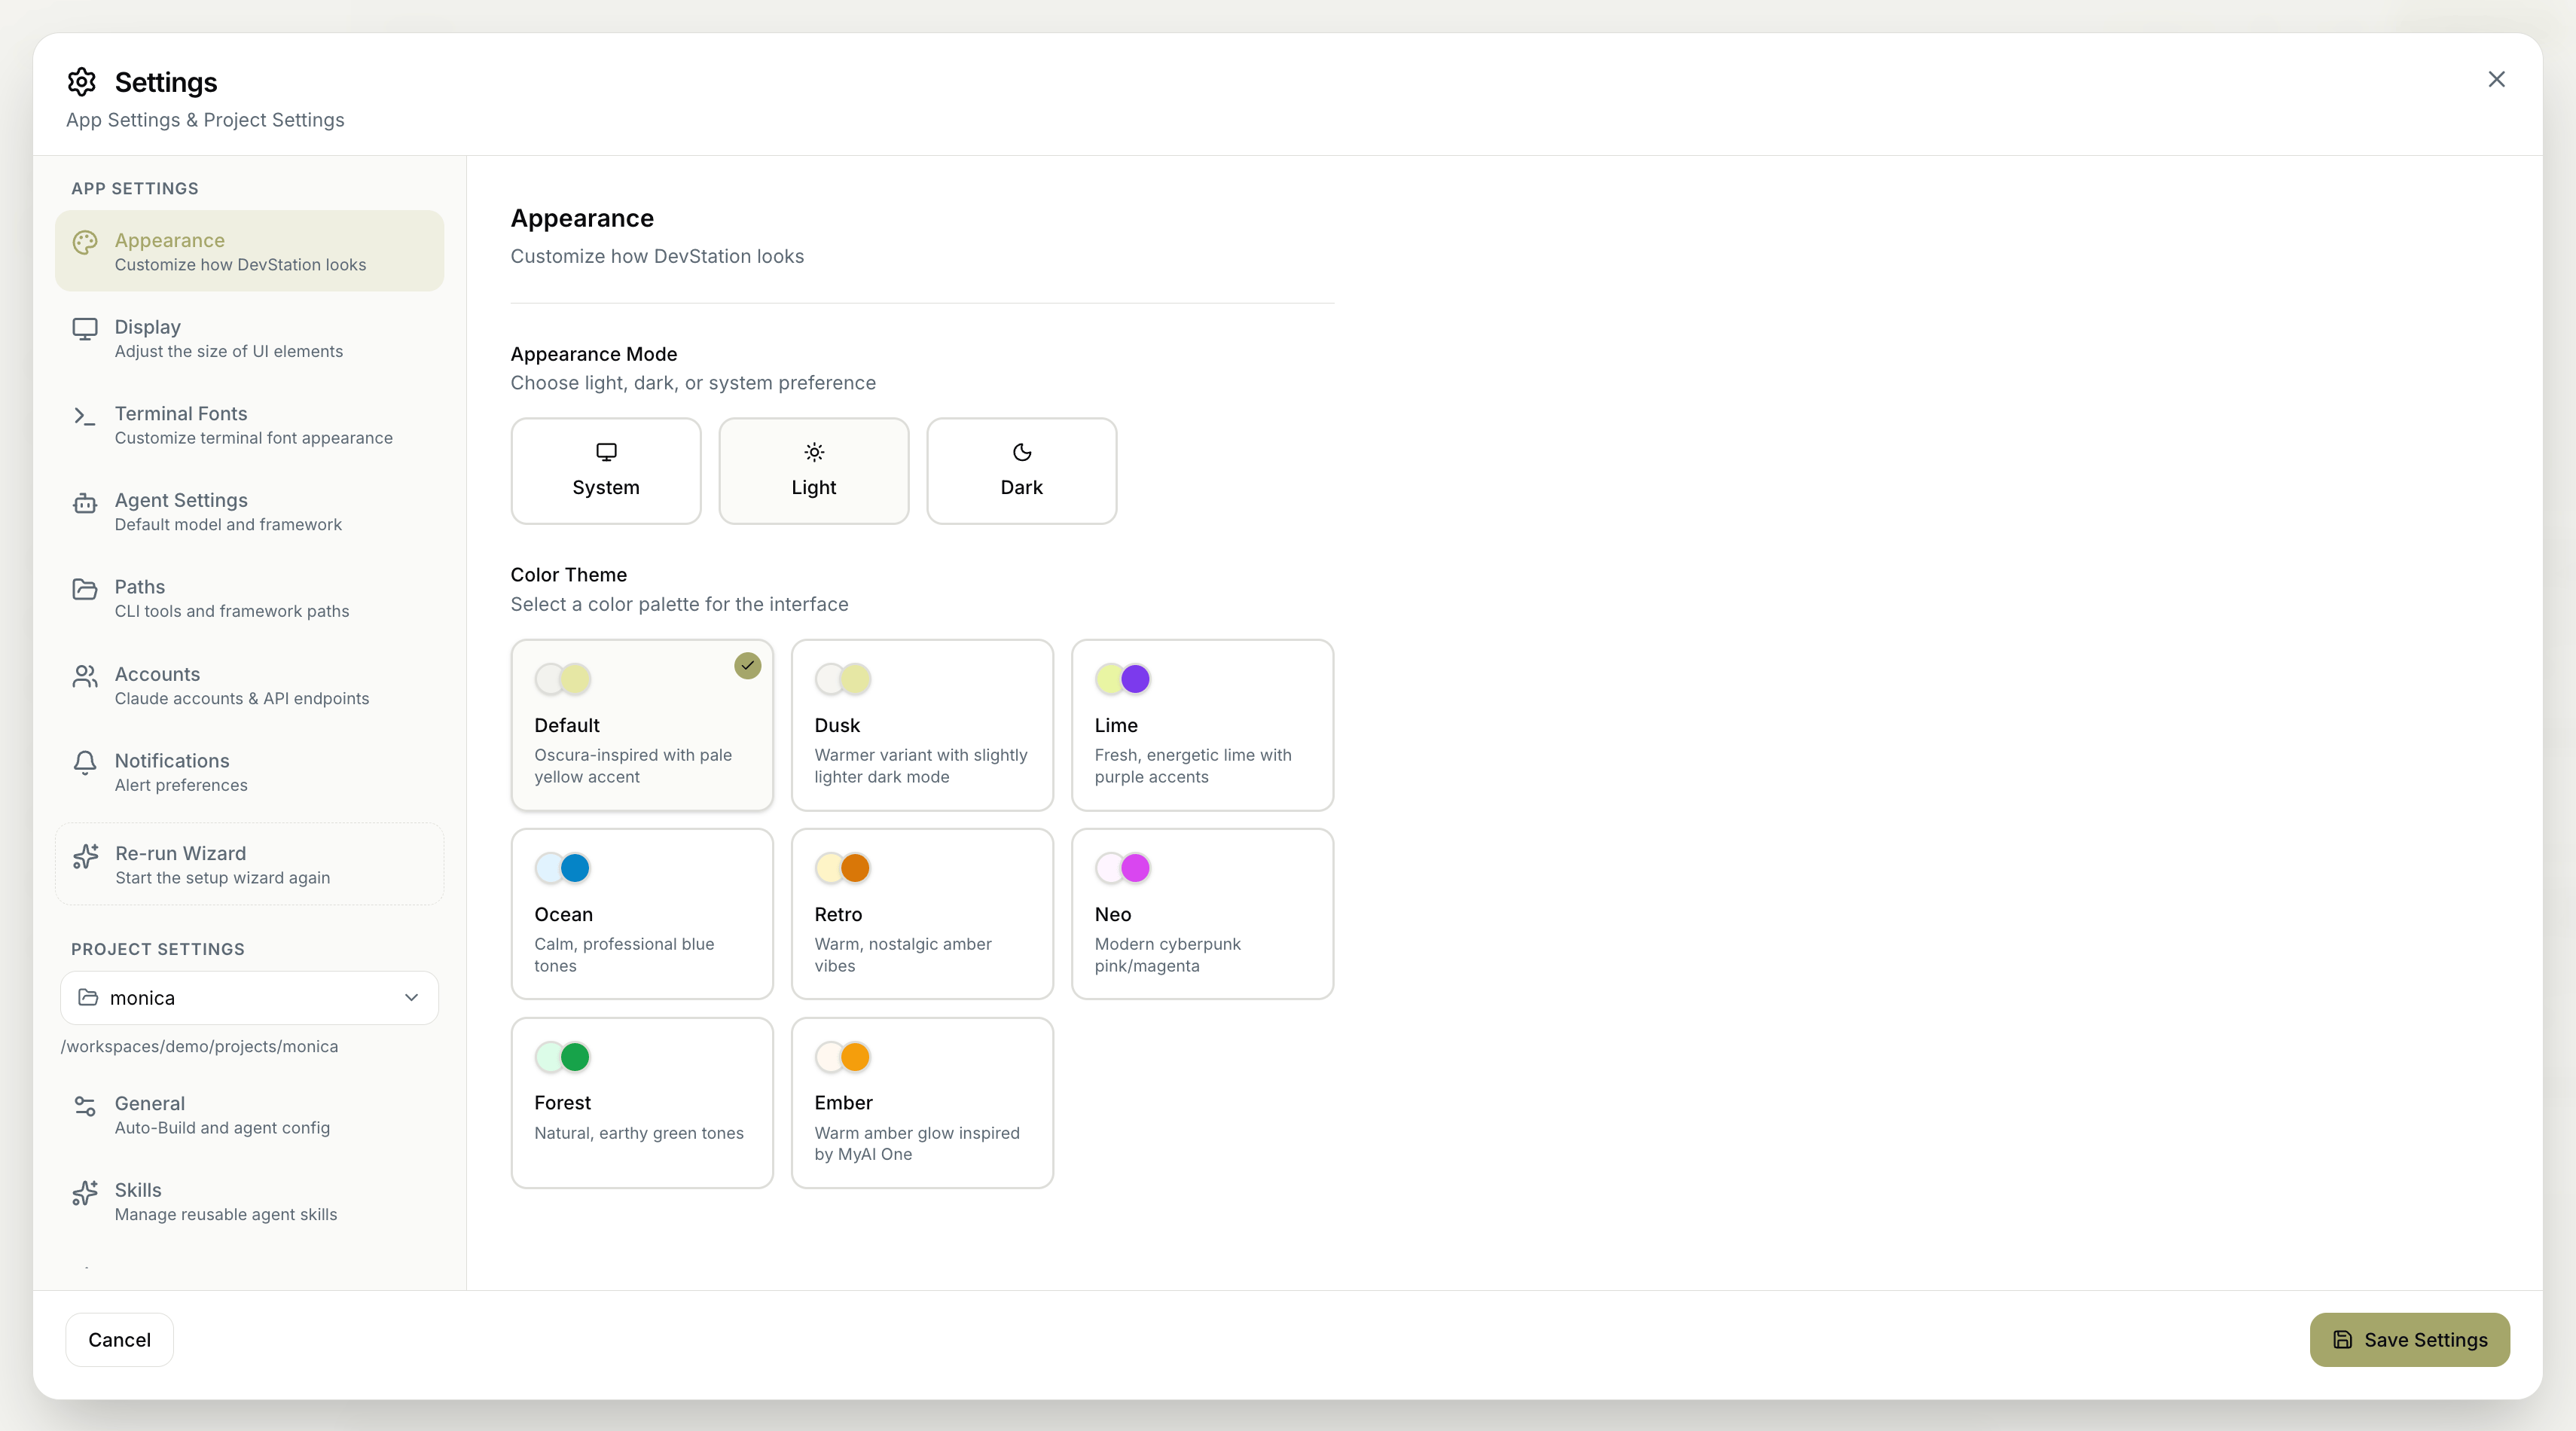The width and height of the screenshot is (2576, 1431).
Task: Click the Ocean blue color swatch
Action: tap(575, 868)
